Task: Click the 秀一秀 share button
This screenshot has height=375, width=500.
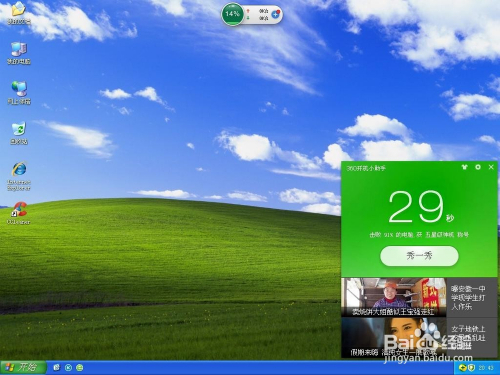Action: pos(419,256)
